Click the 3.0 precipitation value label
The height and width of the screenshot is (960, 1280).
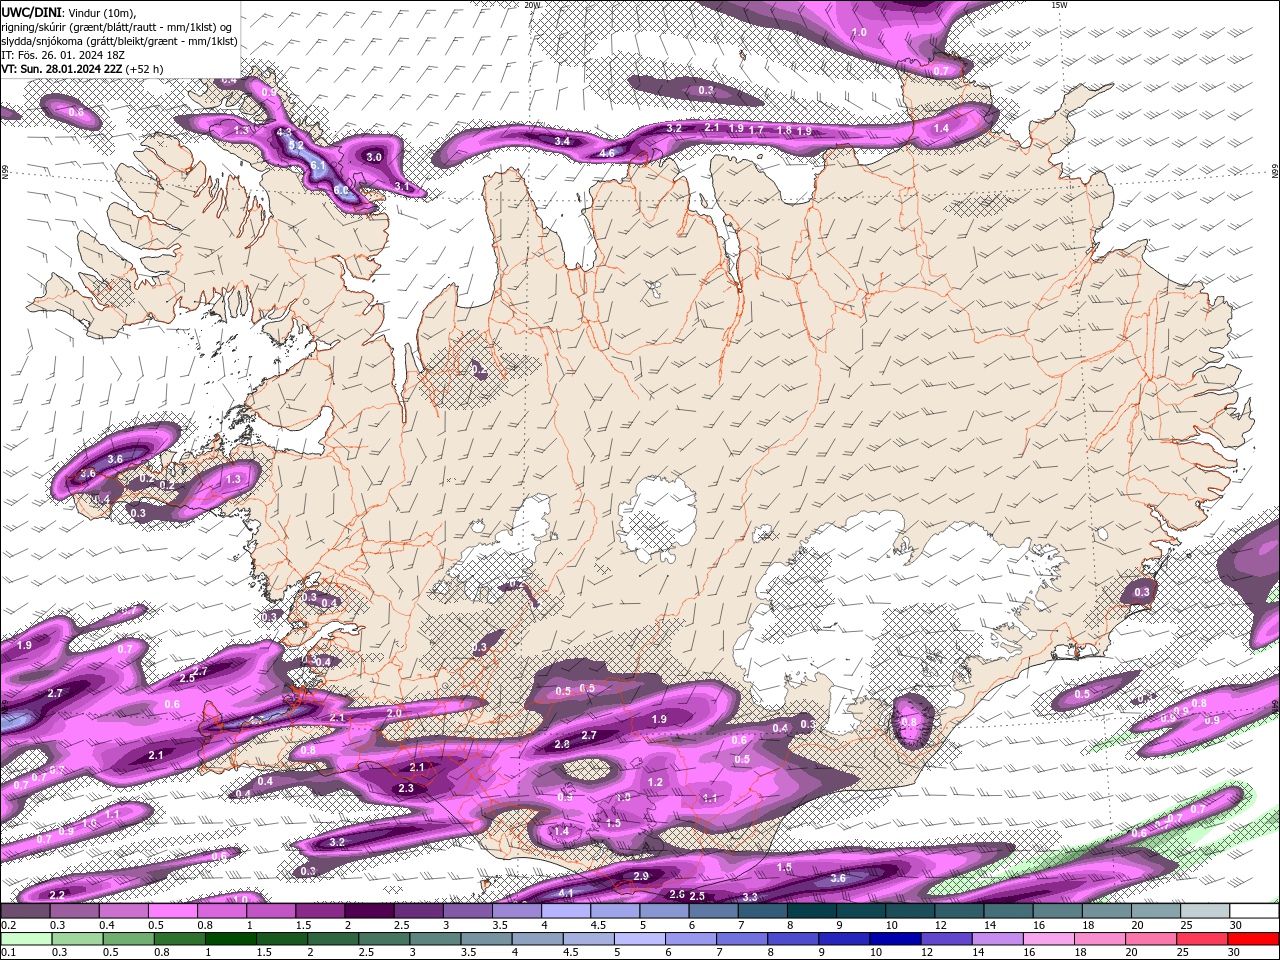tap(374, 157)
